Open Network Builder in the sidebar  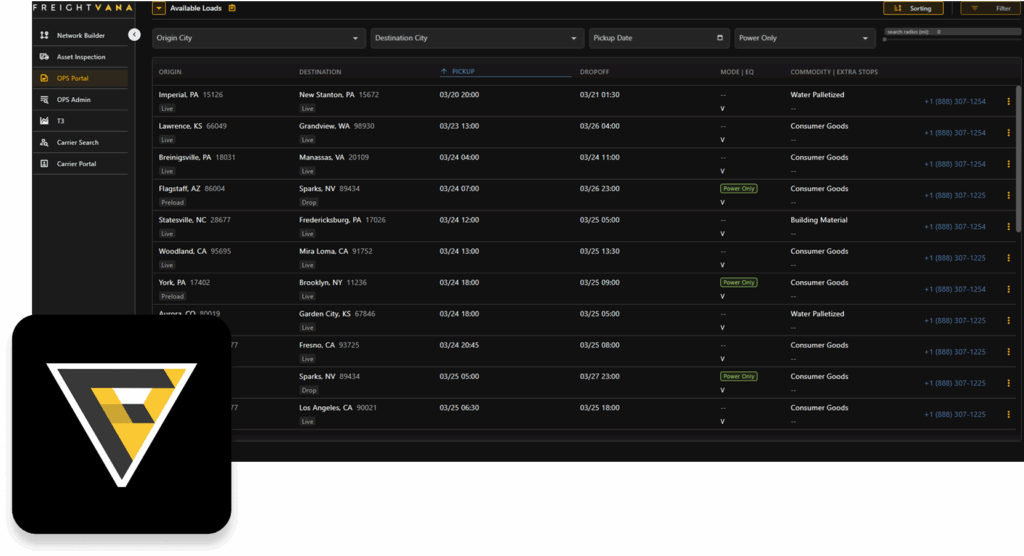(80, 35)
